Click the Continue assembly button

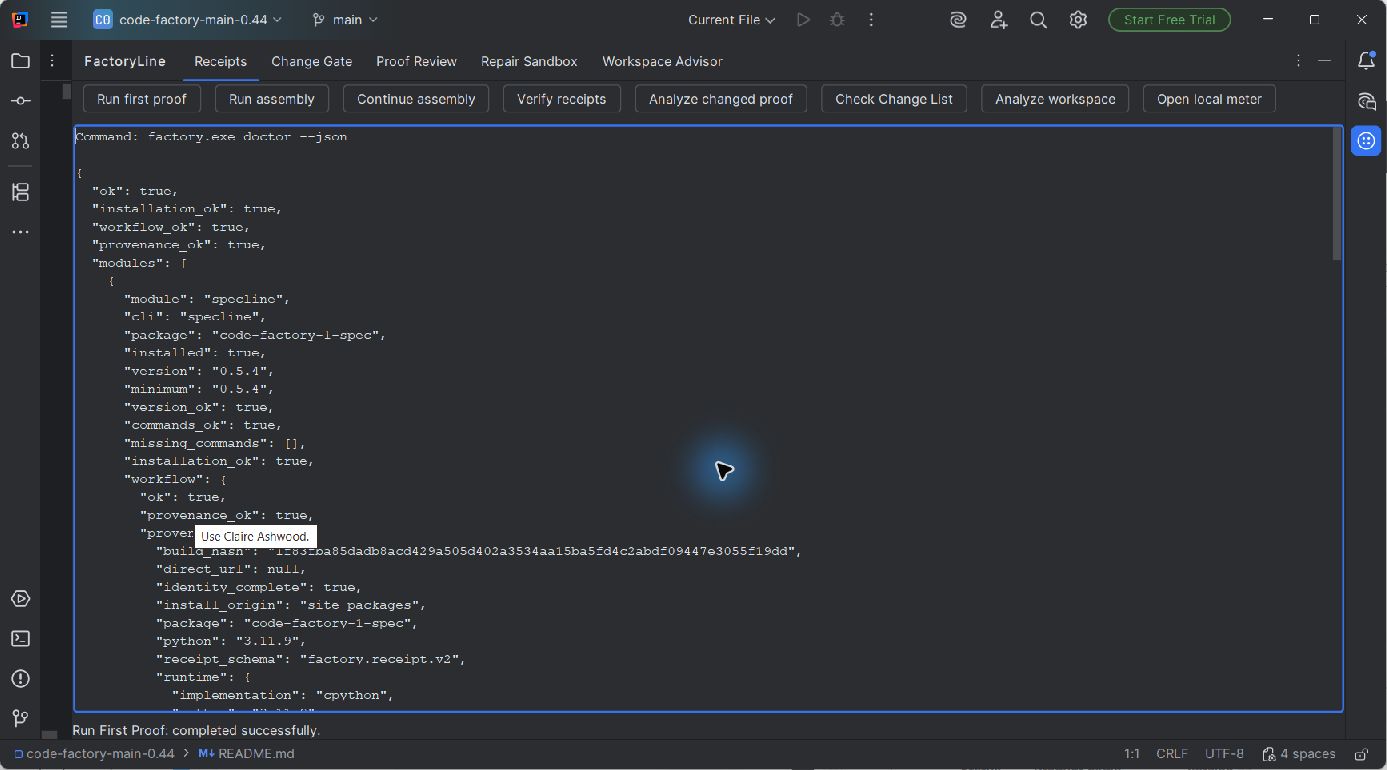pyautogui.click(x=416, y=99)
